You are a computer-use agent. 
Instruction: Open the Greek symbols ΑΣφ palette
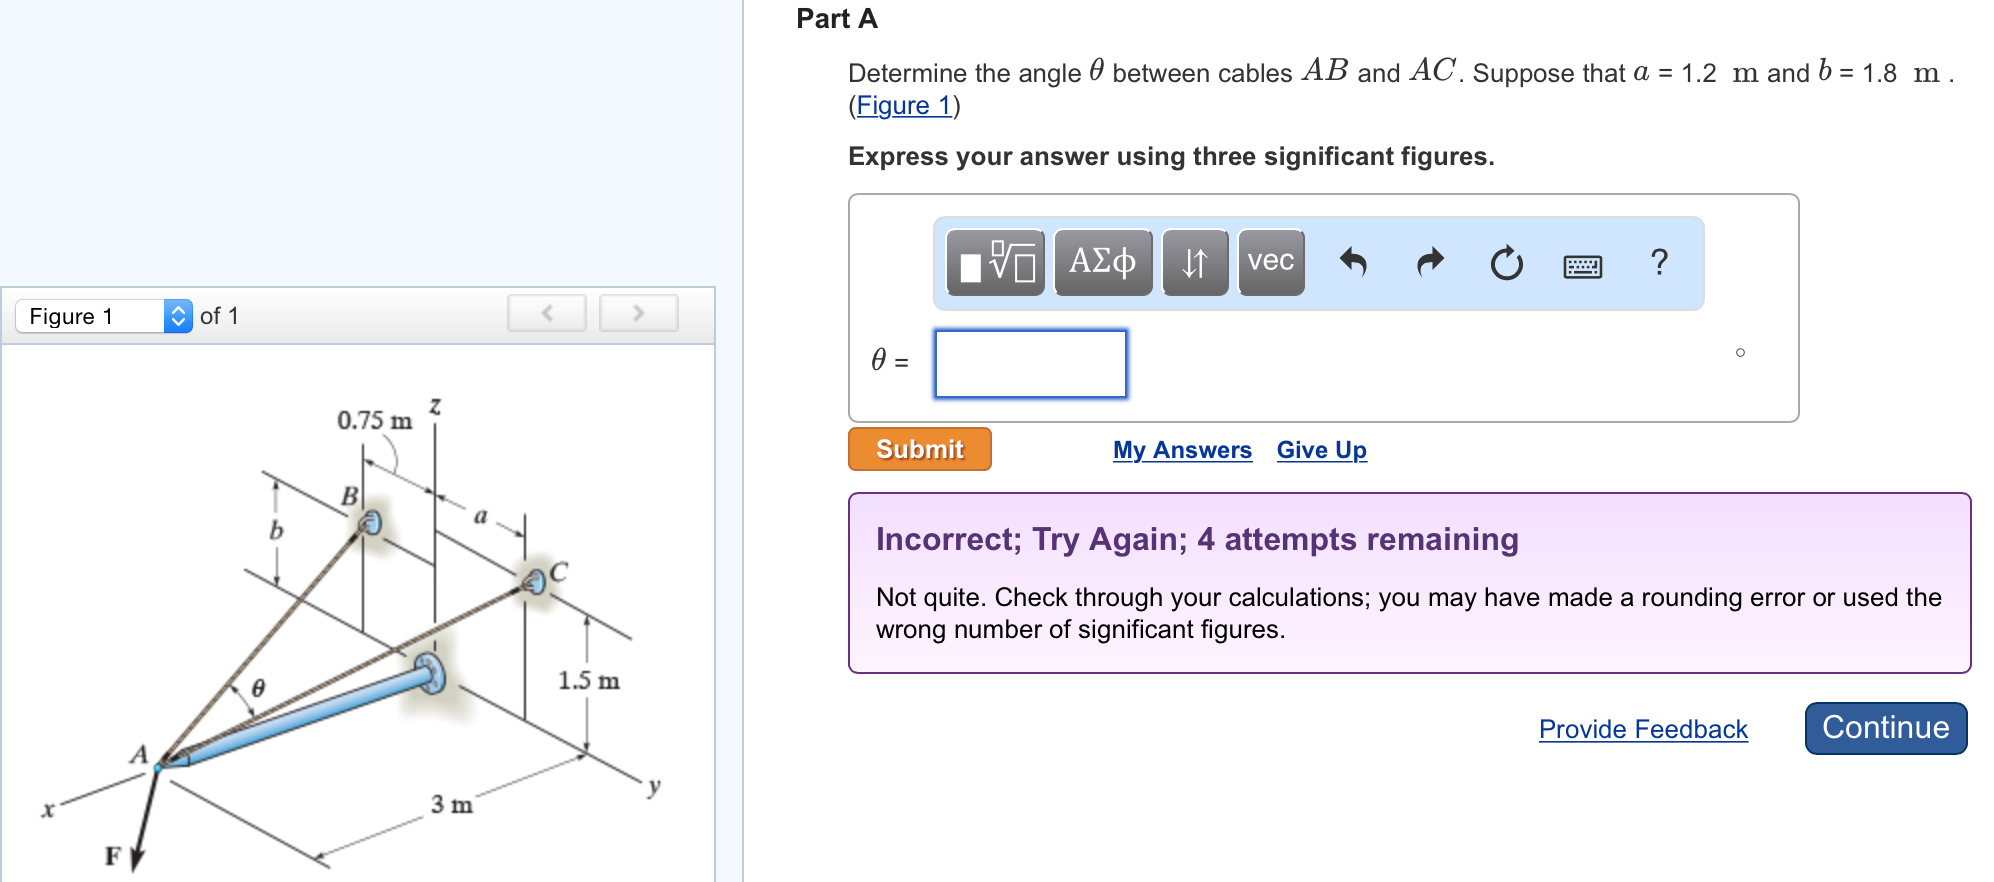click(x=1103, y=263)
